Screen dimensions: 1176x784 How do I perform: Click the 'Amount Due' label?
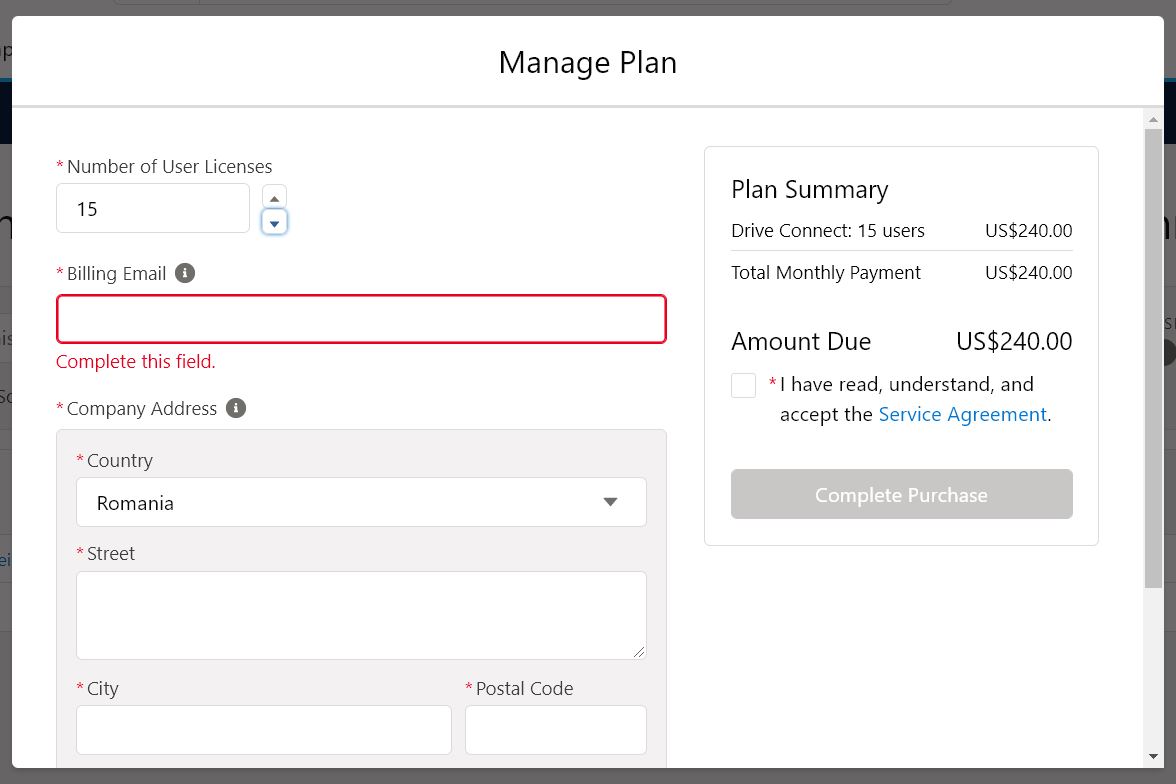tap(801, 341)
